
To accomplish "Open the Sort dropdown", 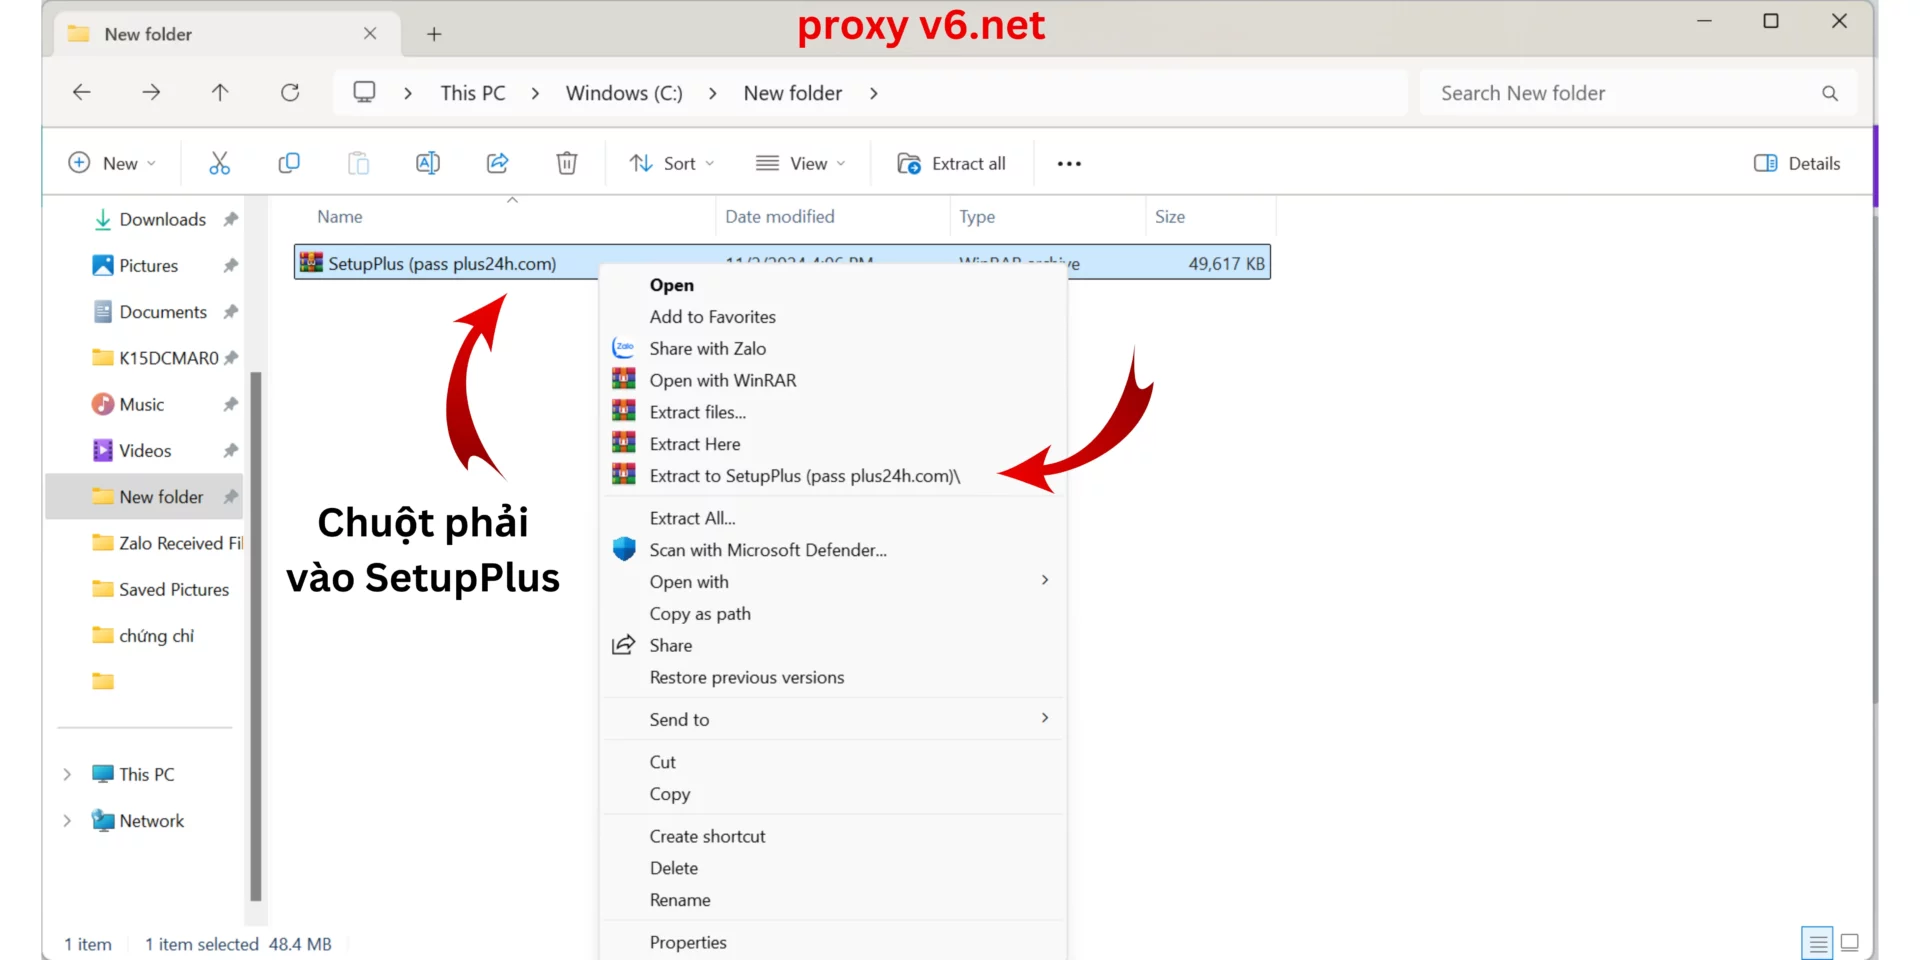I will 671,163.
